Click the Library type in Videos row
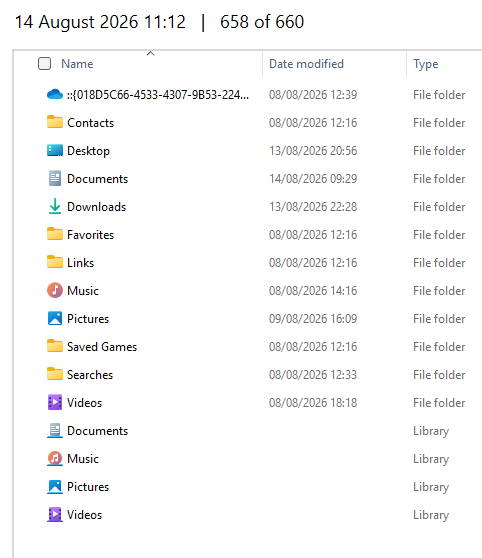482x558 pixels. pyautogui.click(x=431, y=515)
